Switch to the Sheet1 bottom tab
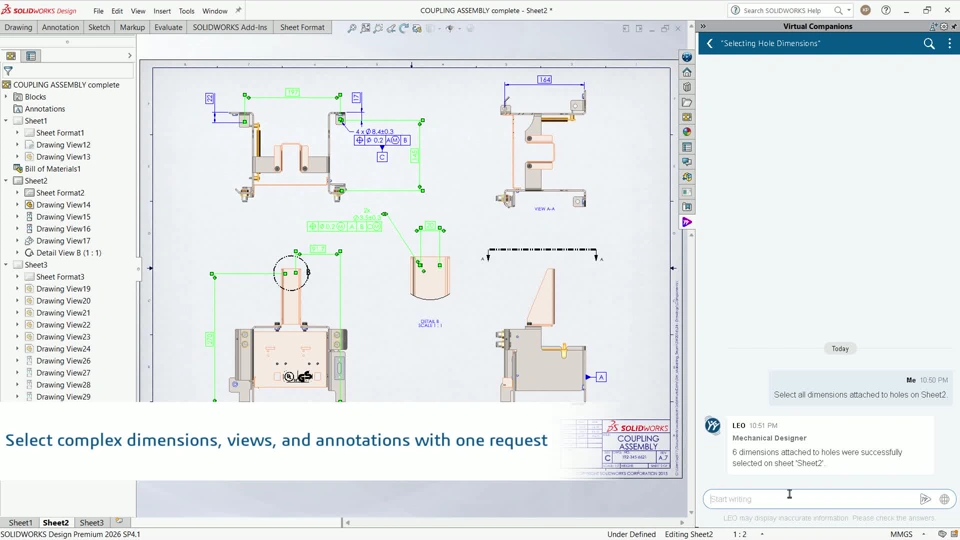The height and width of the screenshot is (540, 960). click(20, 523)
